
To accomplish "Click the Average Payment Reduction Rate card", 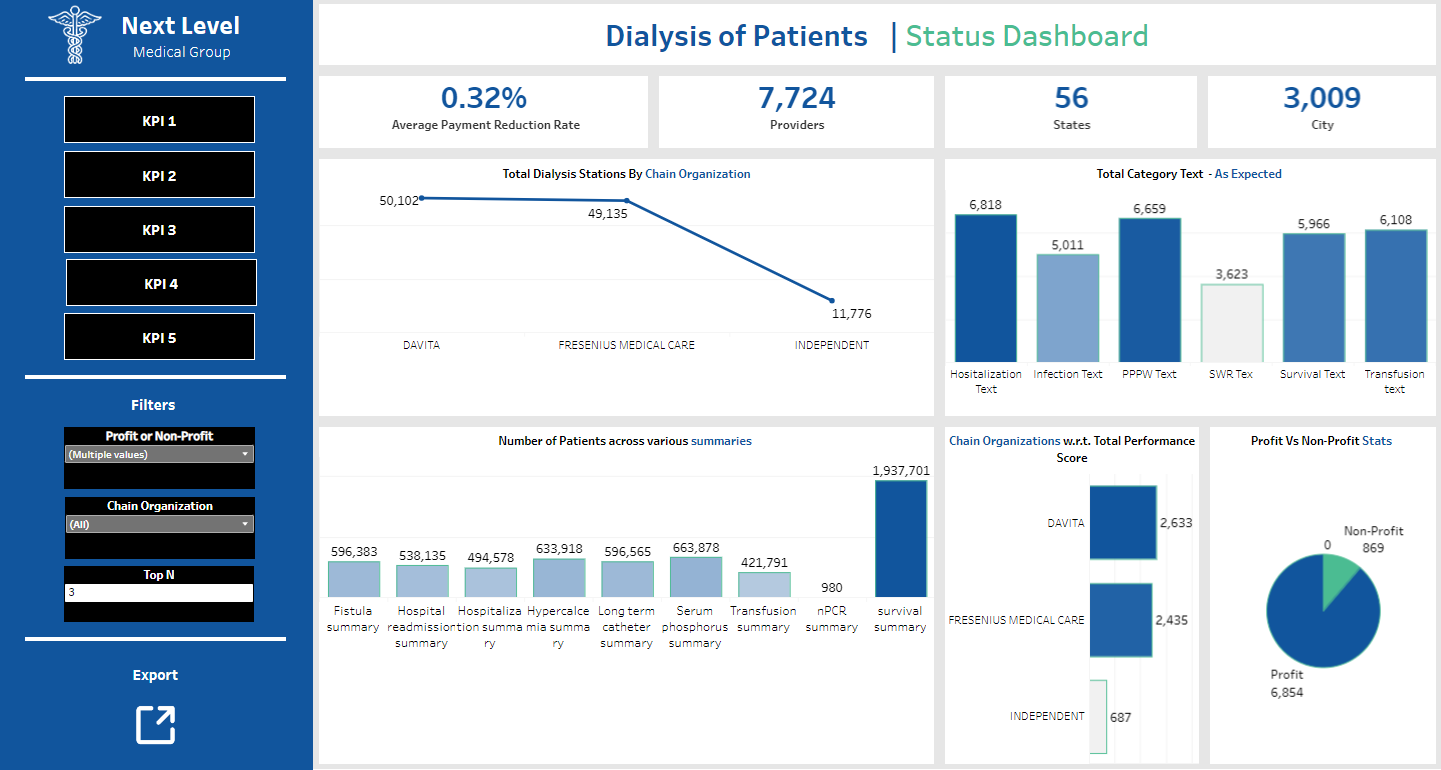I will pos(485,110).
